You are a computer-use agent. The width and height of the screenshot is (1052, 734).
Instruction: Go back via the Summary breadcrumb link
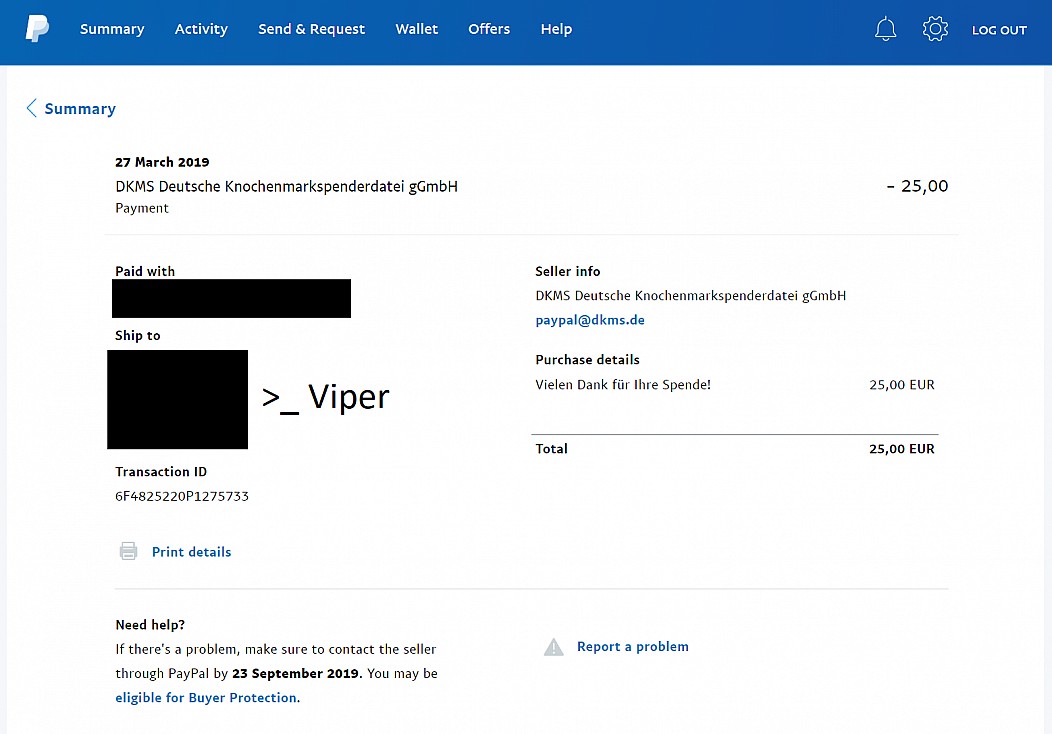(x=80, y=109)
